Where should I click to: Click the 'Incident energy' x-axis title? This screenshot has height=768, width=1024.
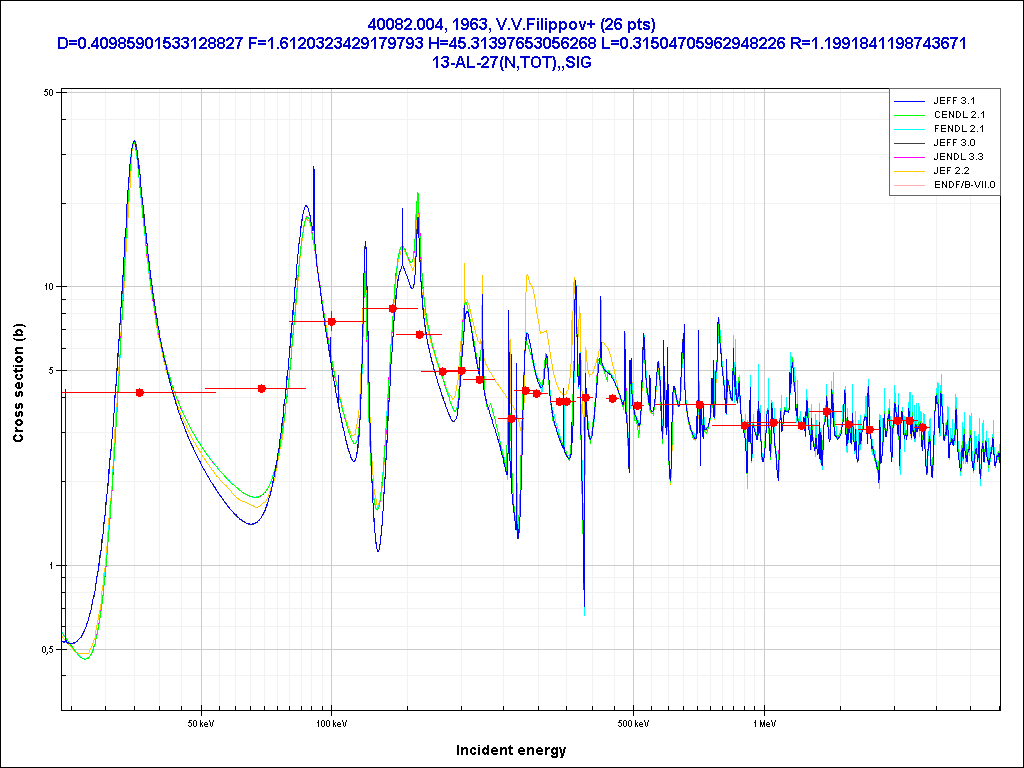511,750
